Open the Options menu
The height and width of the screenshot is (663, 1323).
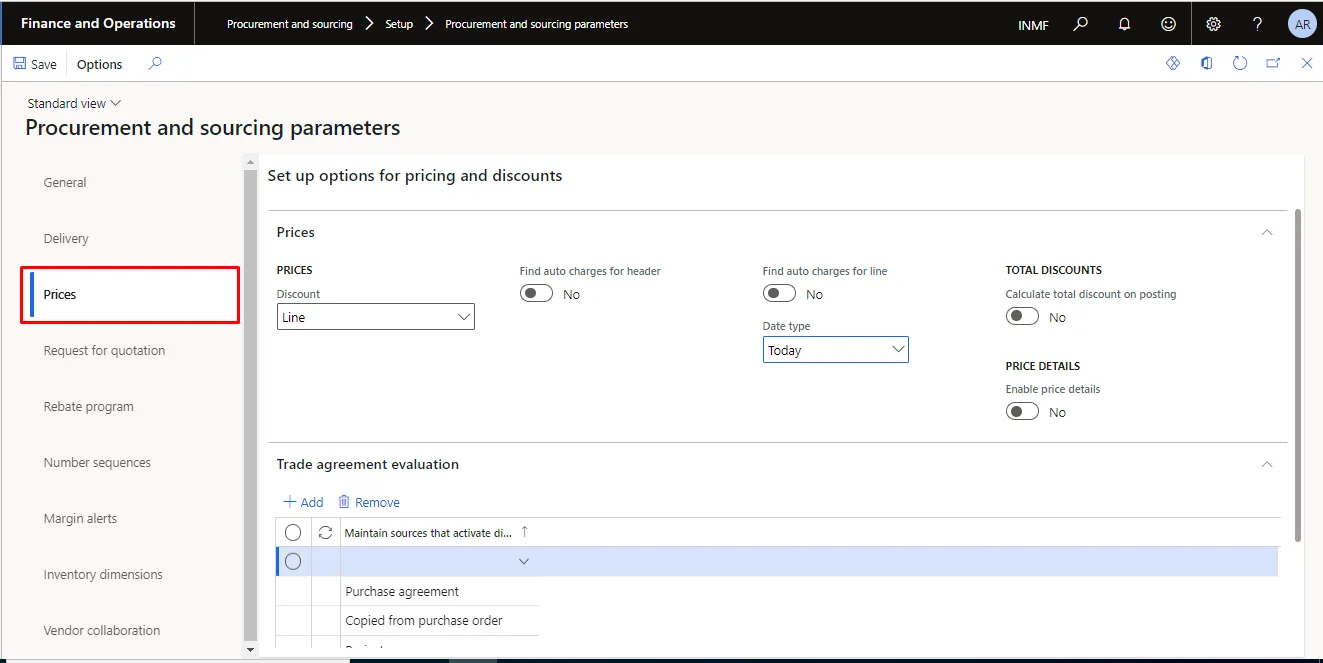pos(100,64)
